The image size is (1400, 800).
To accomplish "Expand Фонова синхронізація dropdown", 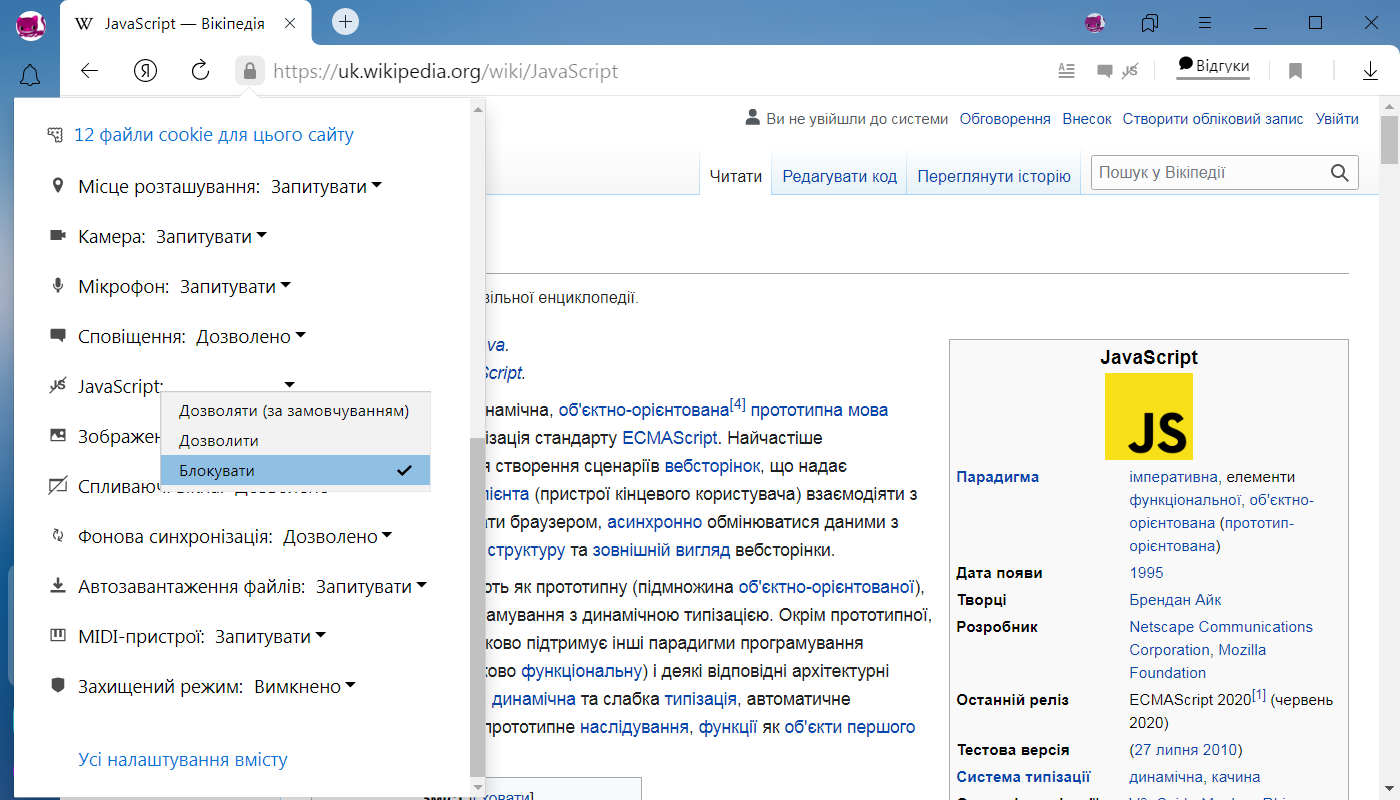I will pos(337,536).
